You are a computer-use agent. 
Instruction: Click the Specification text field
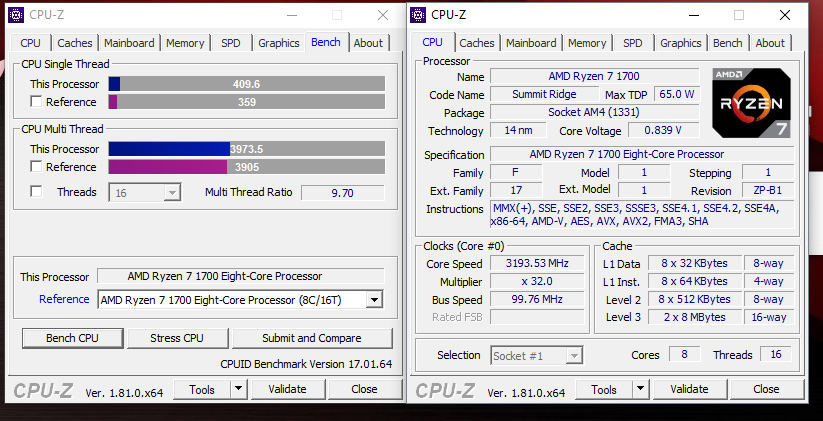[642, 154]
